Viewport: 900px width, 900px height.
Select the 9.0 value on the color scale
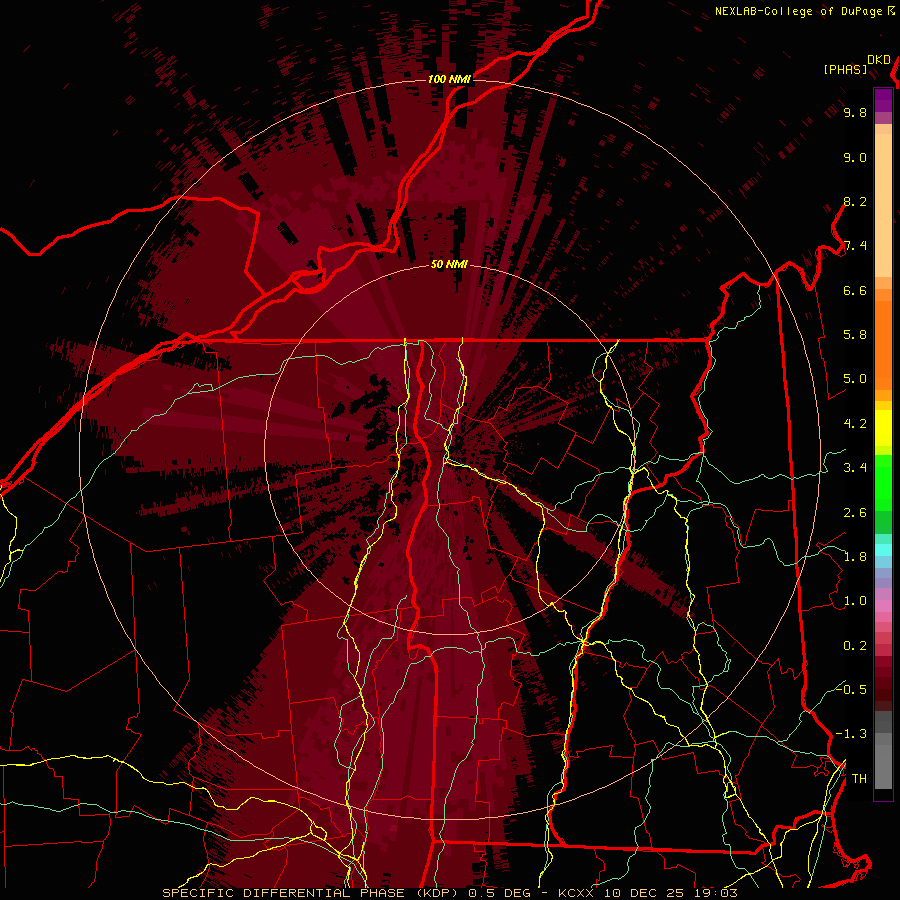click(x=855, y=157)
